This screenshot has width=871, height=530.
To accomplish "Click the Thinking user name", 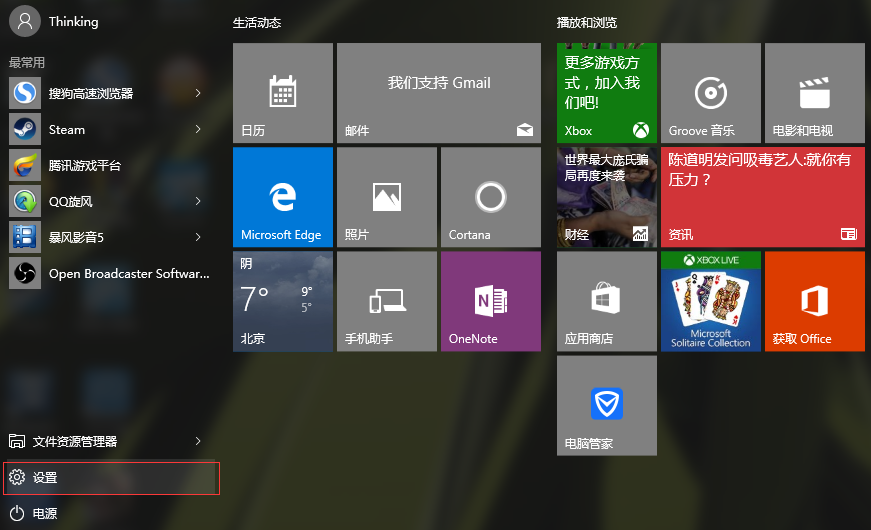I will [x=73, y=22].
